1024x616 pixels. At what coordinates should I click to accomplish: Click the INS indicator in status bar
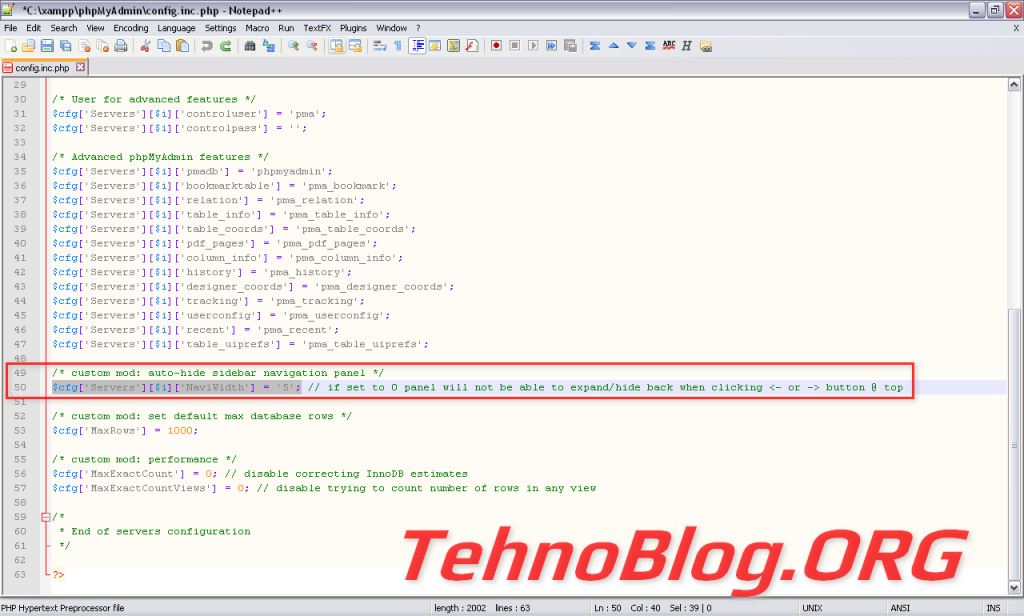(x=992, y=608)
